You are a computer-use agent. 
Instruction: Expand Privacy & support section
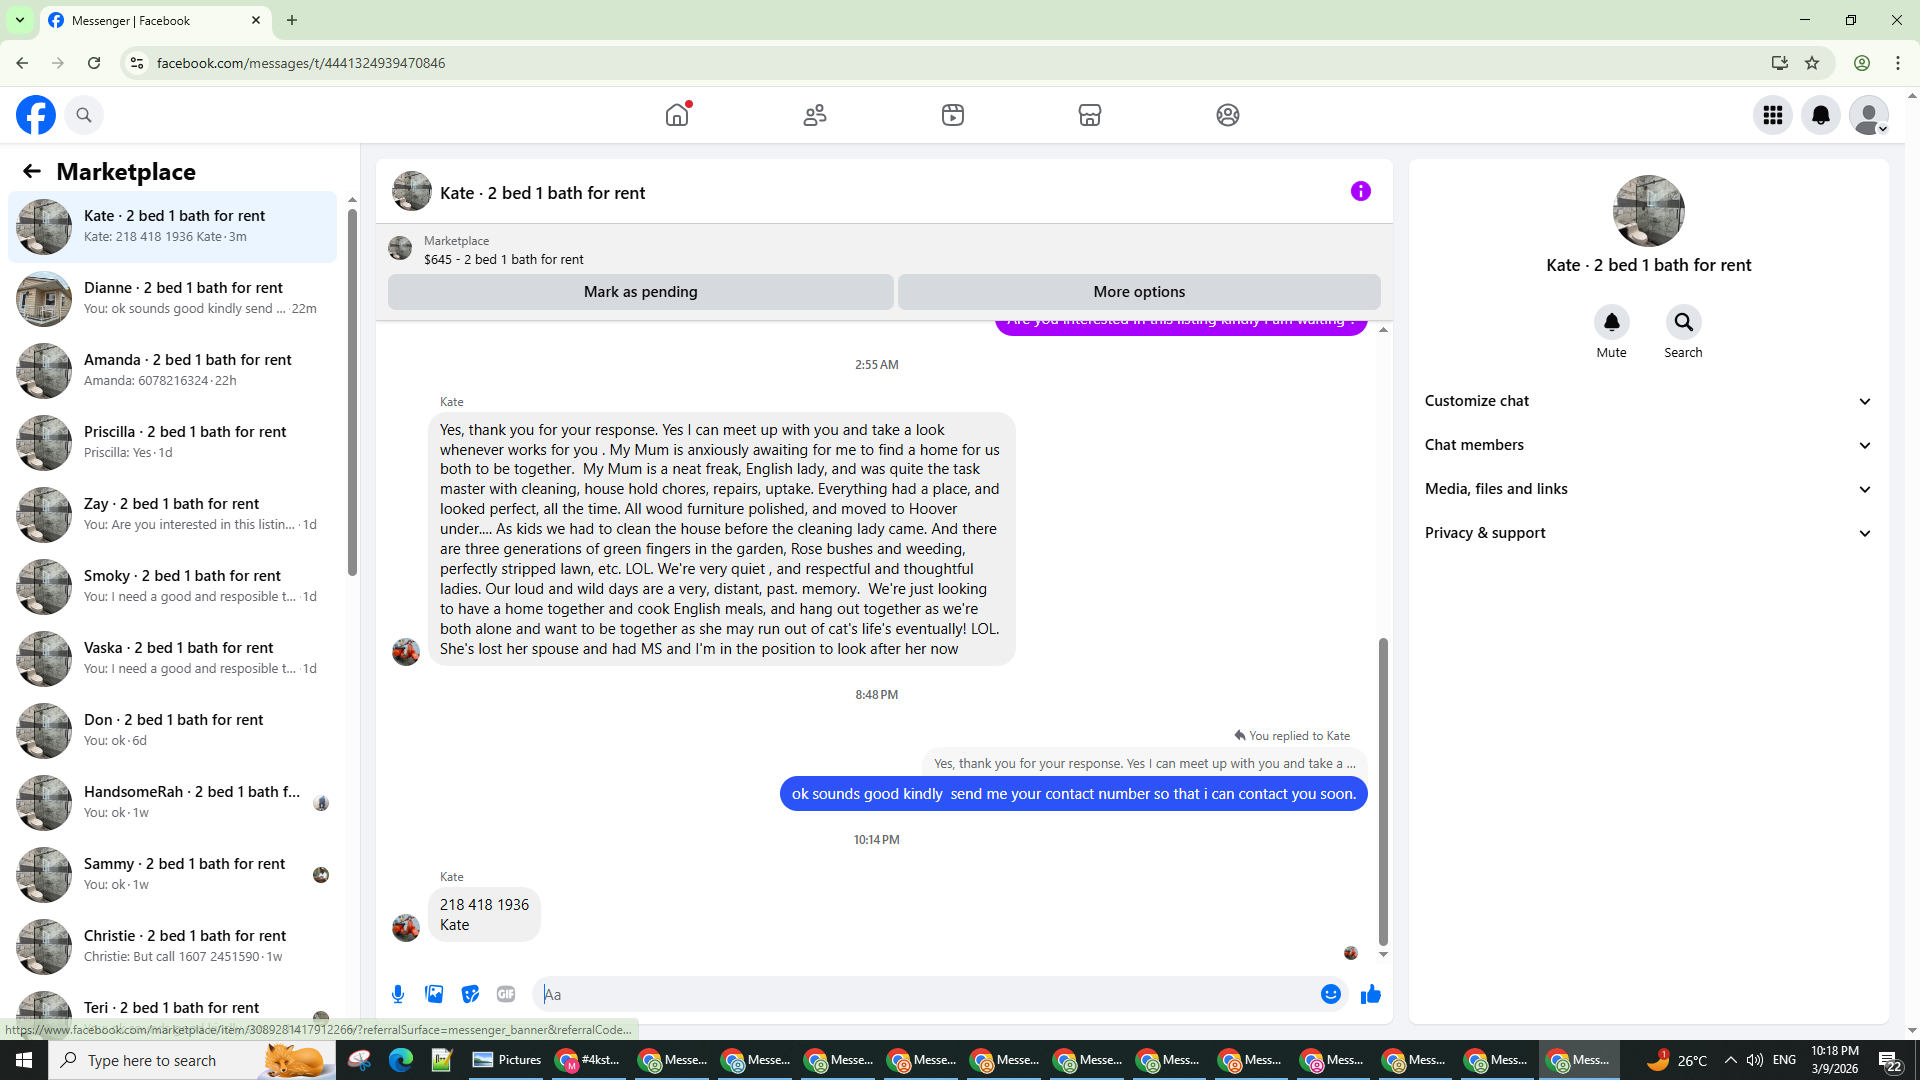[x=1648, y=533]
